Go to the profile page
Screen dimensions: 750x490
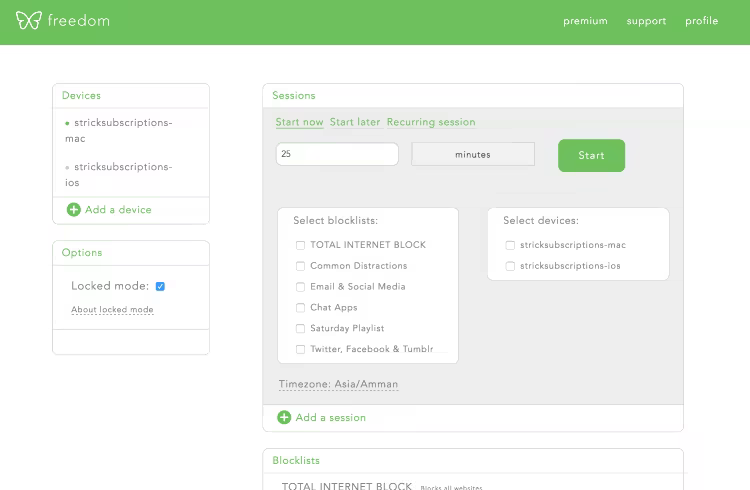tap(701, 21)
